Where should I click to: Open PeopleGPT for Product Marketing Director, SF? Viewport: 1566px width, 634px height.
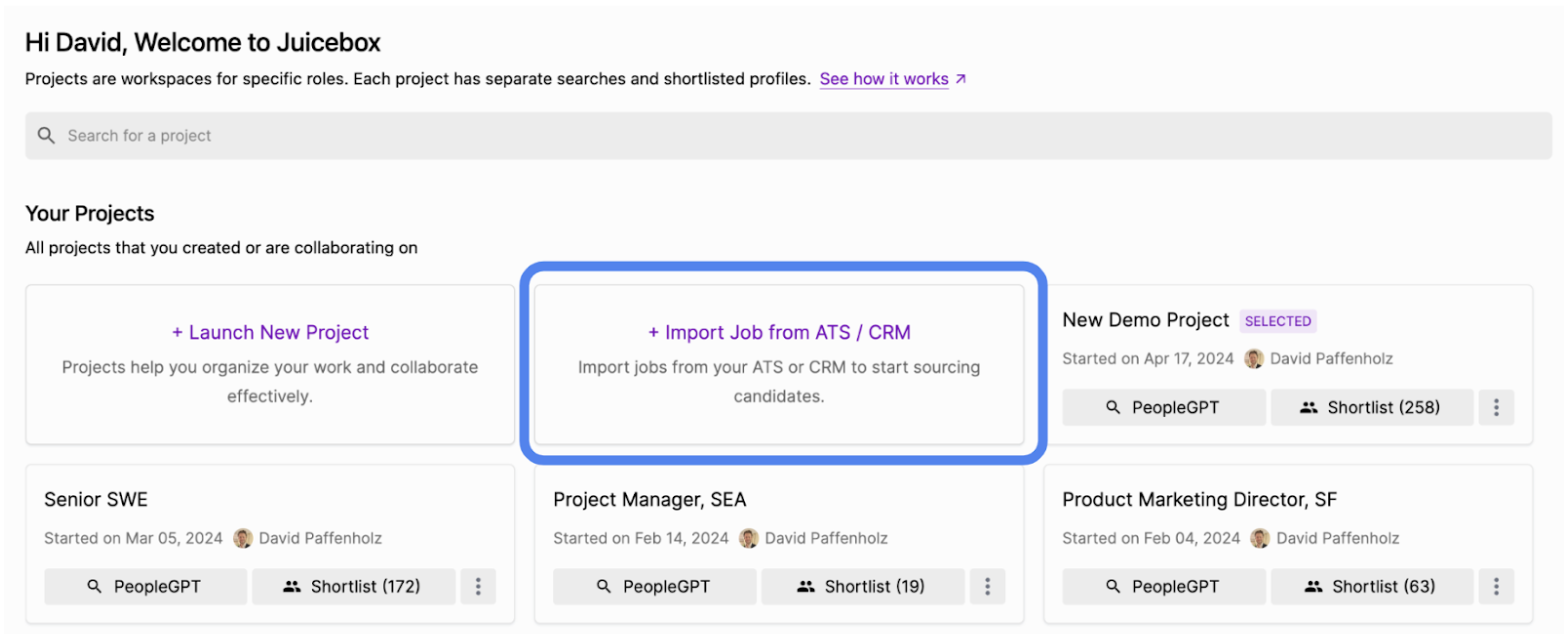(x=1164, y=586)
